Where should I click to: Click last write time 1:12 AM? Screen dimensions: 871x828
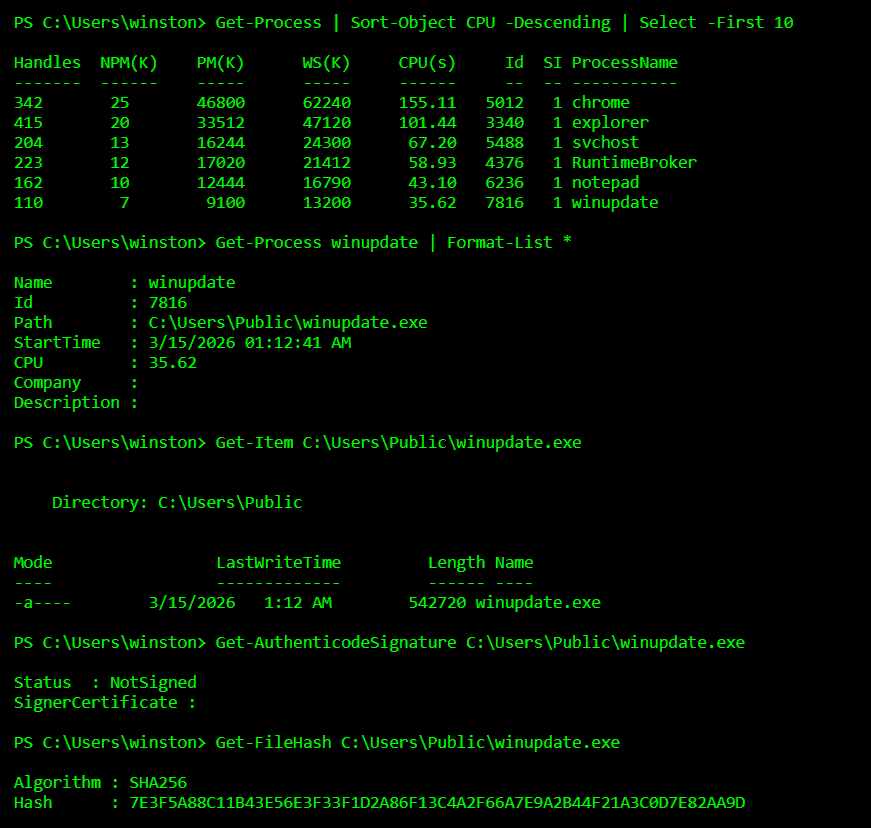[298, 603]
